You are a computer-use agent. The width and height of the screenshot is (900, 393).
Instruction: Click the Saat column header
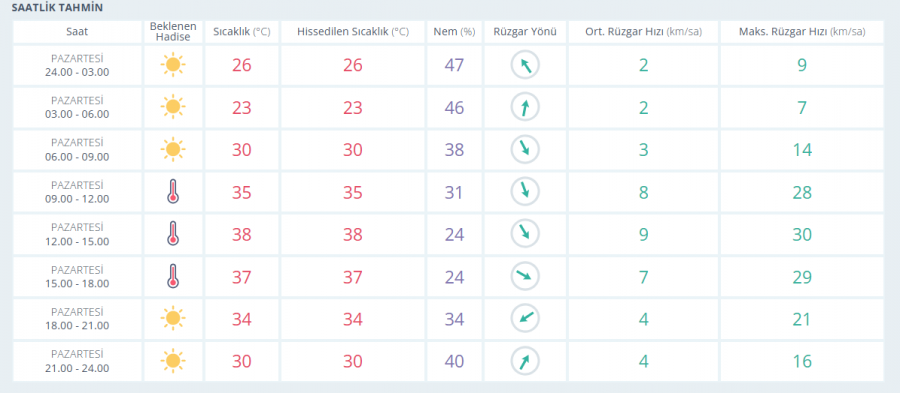point(77,32)
